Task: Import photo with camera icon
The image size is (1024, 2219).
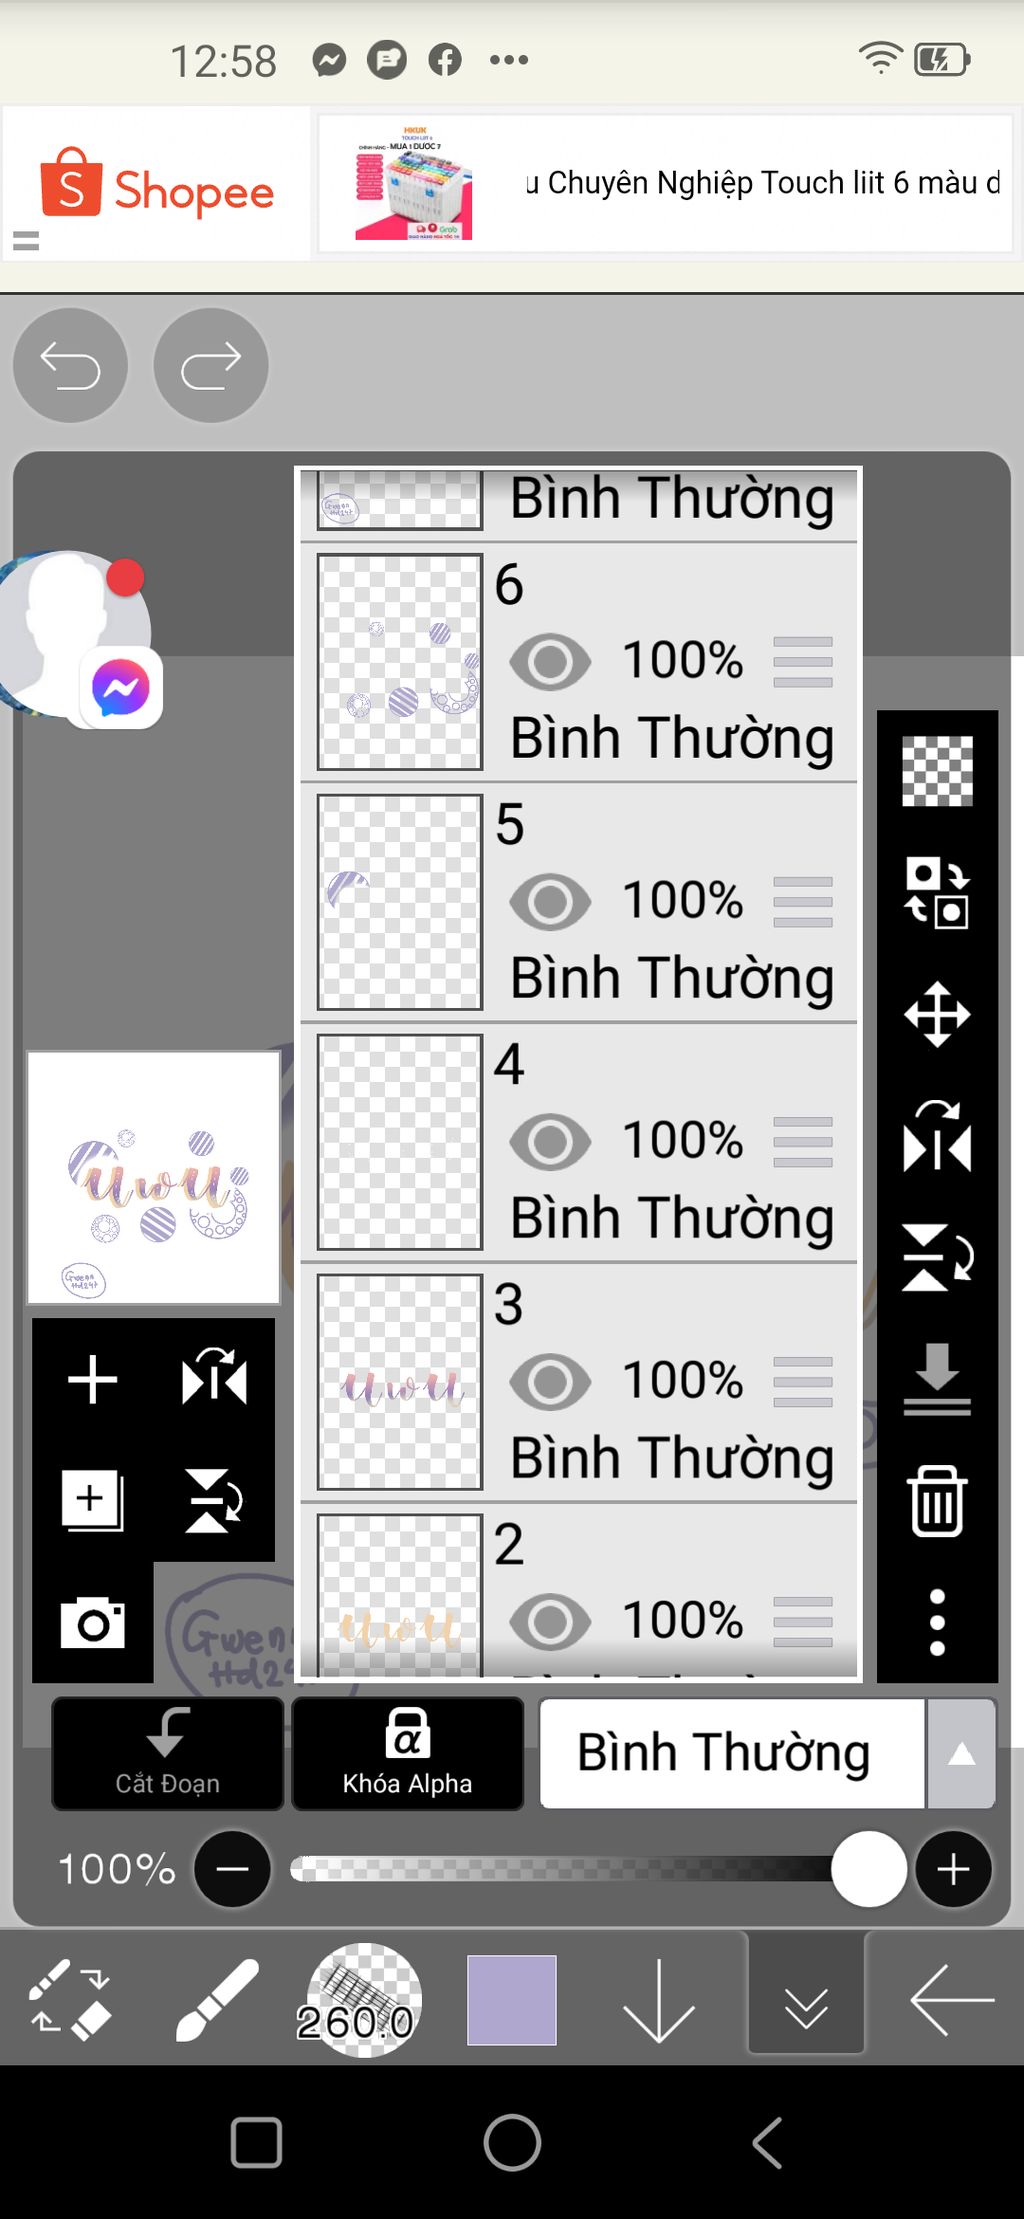Action: pos(93,1622)
